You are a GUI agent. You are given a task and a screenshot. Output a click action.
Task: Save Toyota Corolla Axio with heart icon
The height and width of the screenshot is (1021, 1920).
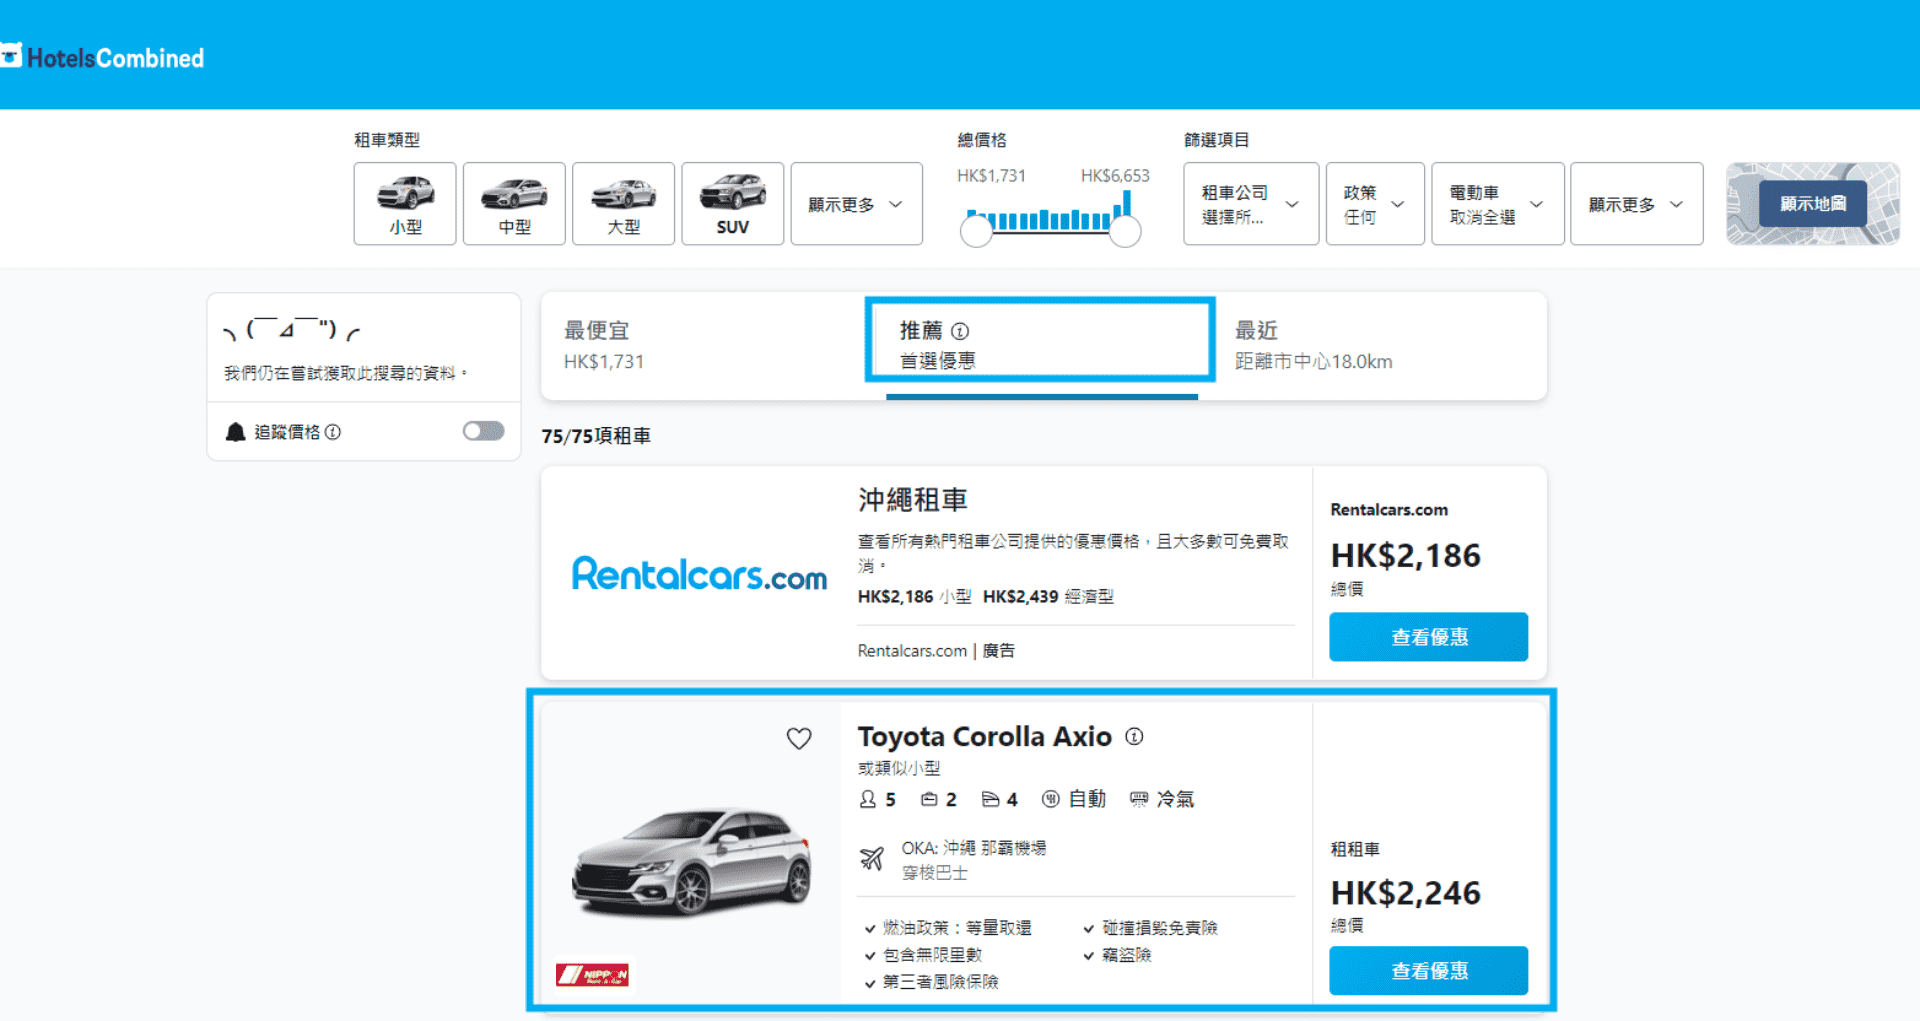[799, 738]
